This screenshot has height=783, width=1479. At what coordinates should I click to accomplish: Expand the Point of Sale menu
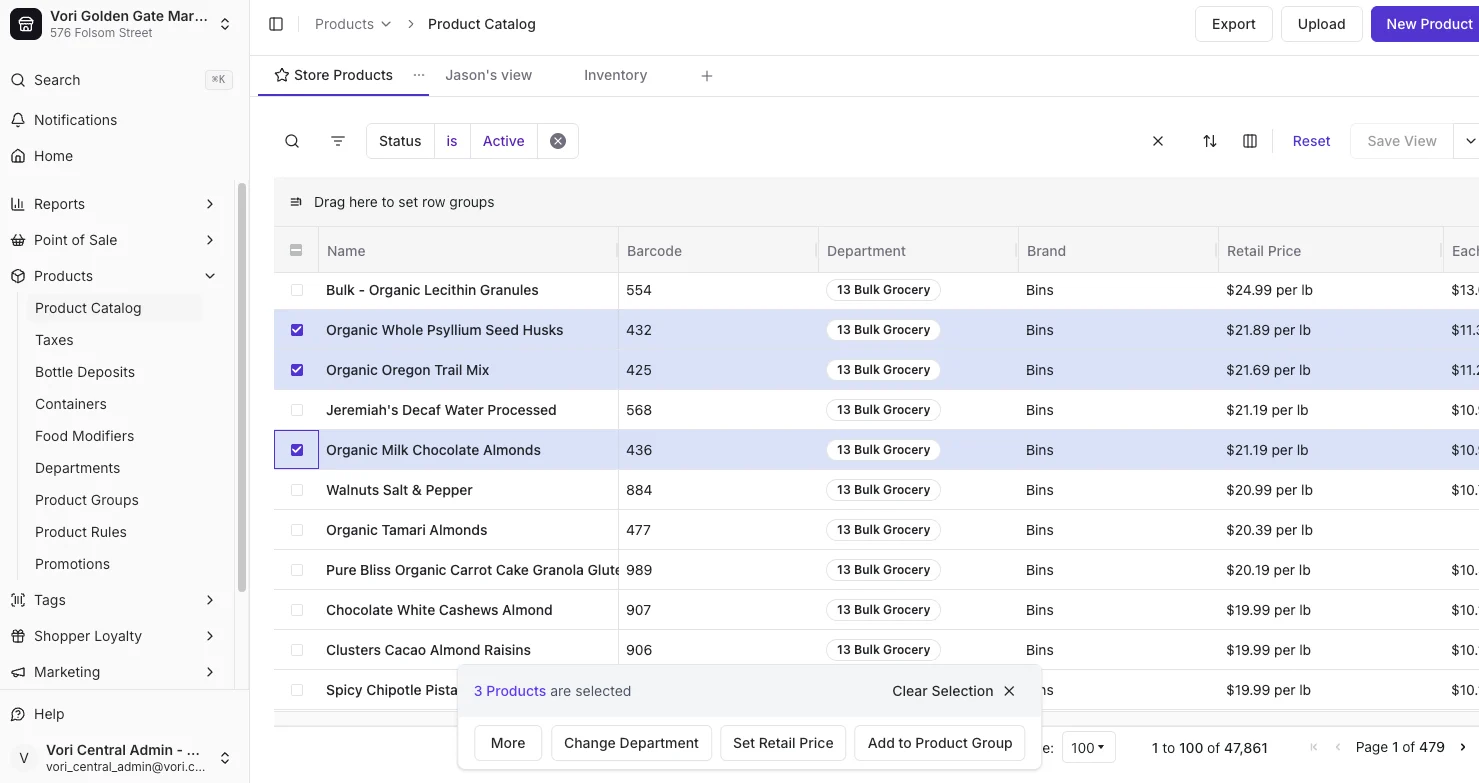click(210, 240)
